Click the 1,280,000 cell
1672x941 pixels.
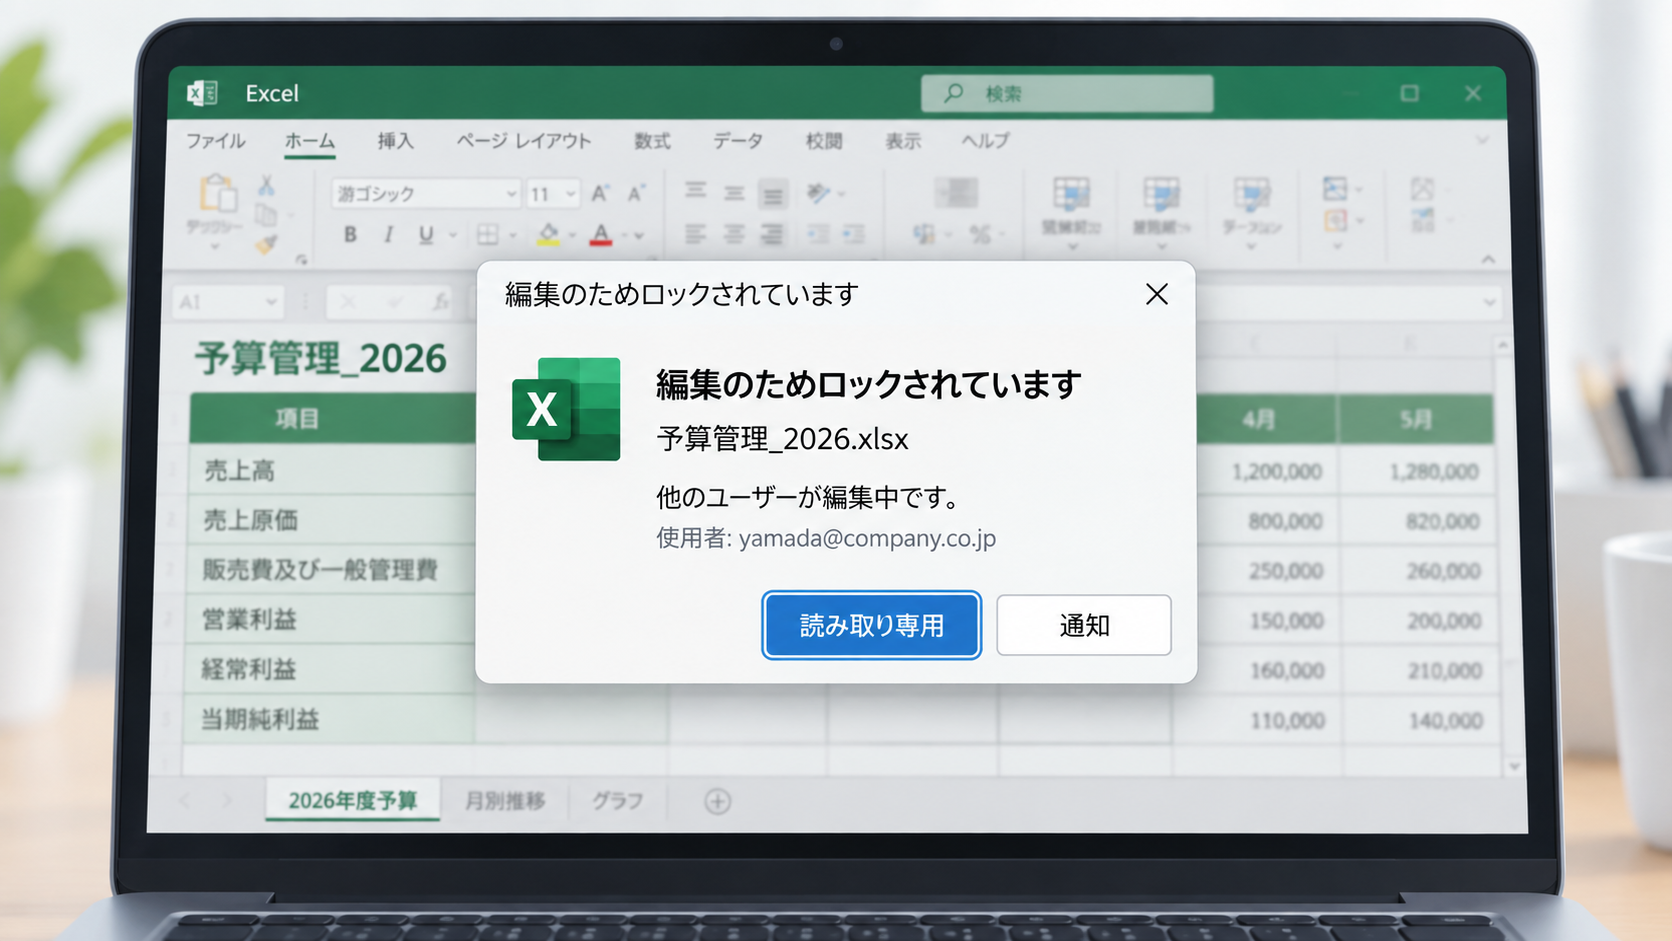coord(1417,471)
